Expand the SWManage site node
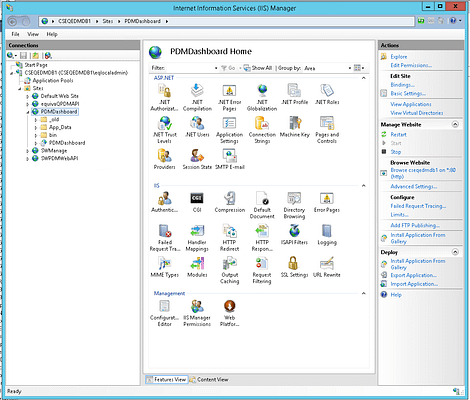Image resolution: width=470 pixels, height=400 pixels. point(27,151)
